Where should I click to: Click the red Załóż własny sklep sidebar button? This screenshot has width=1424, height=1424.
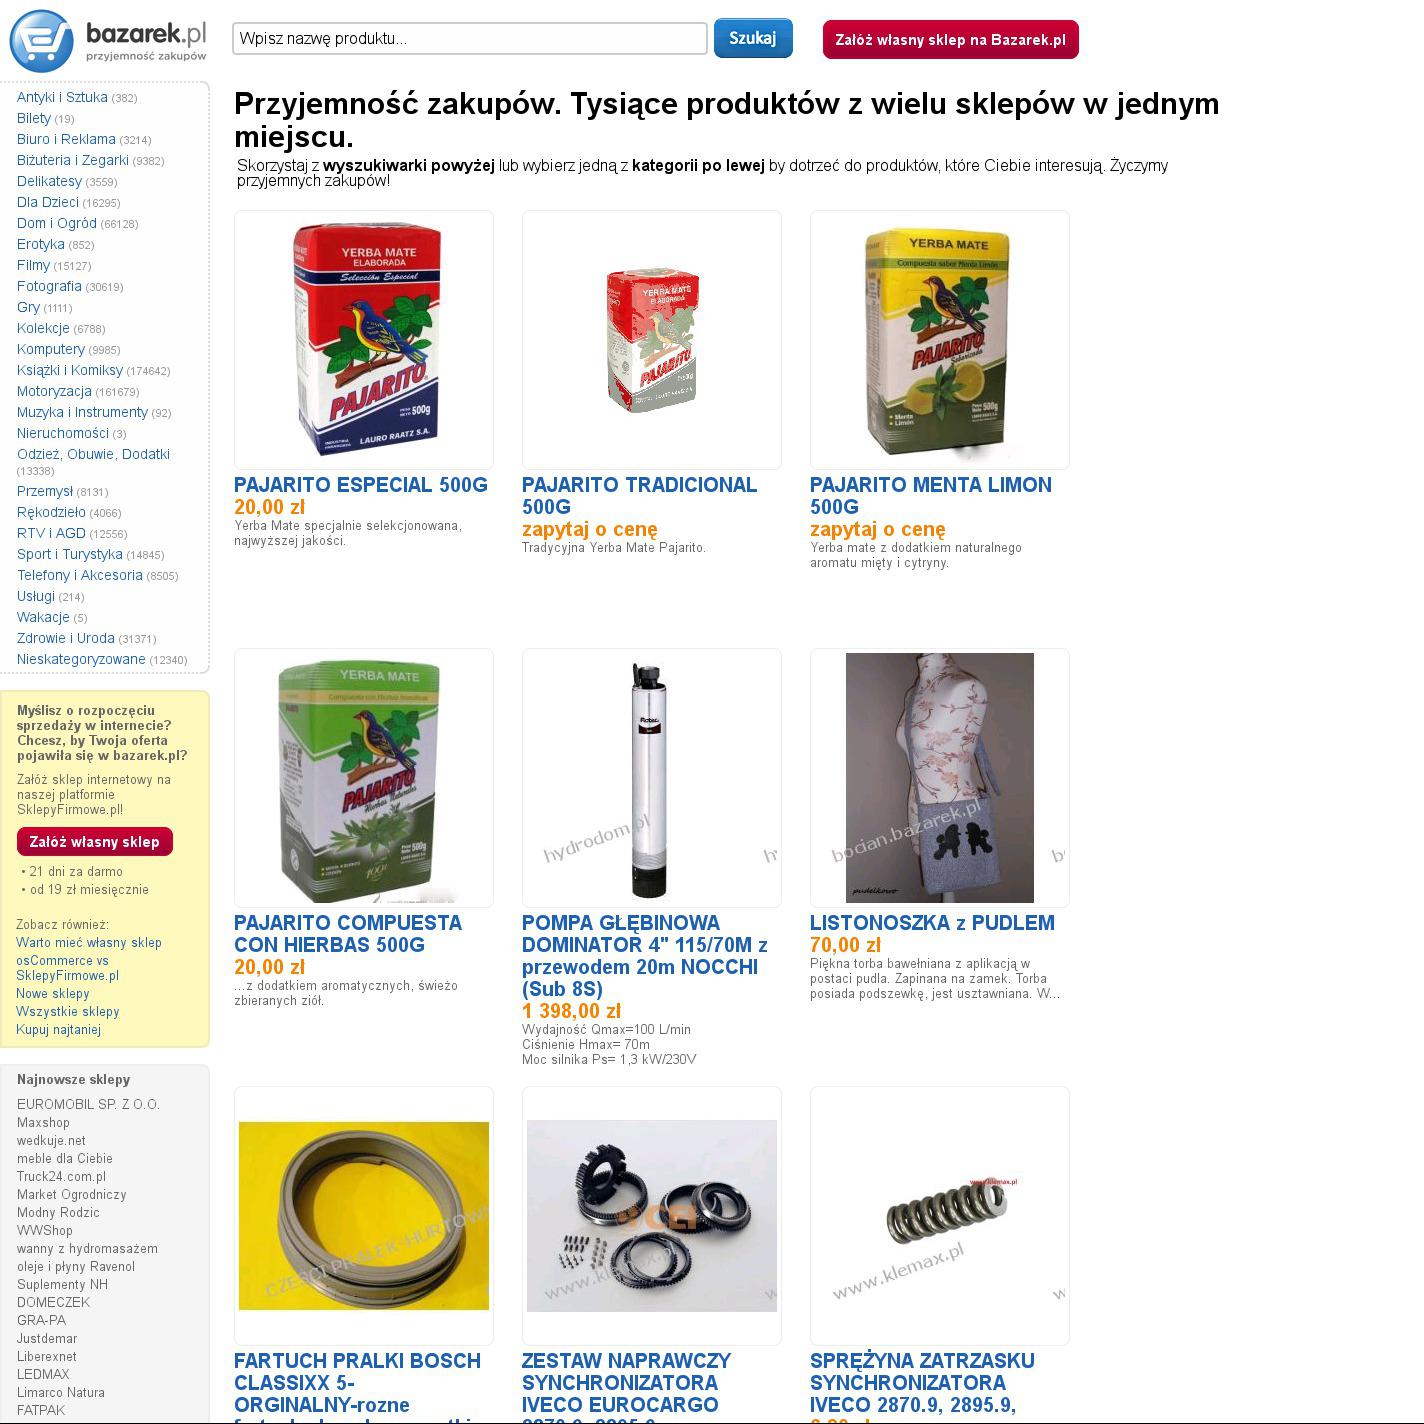point(95,842)
